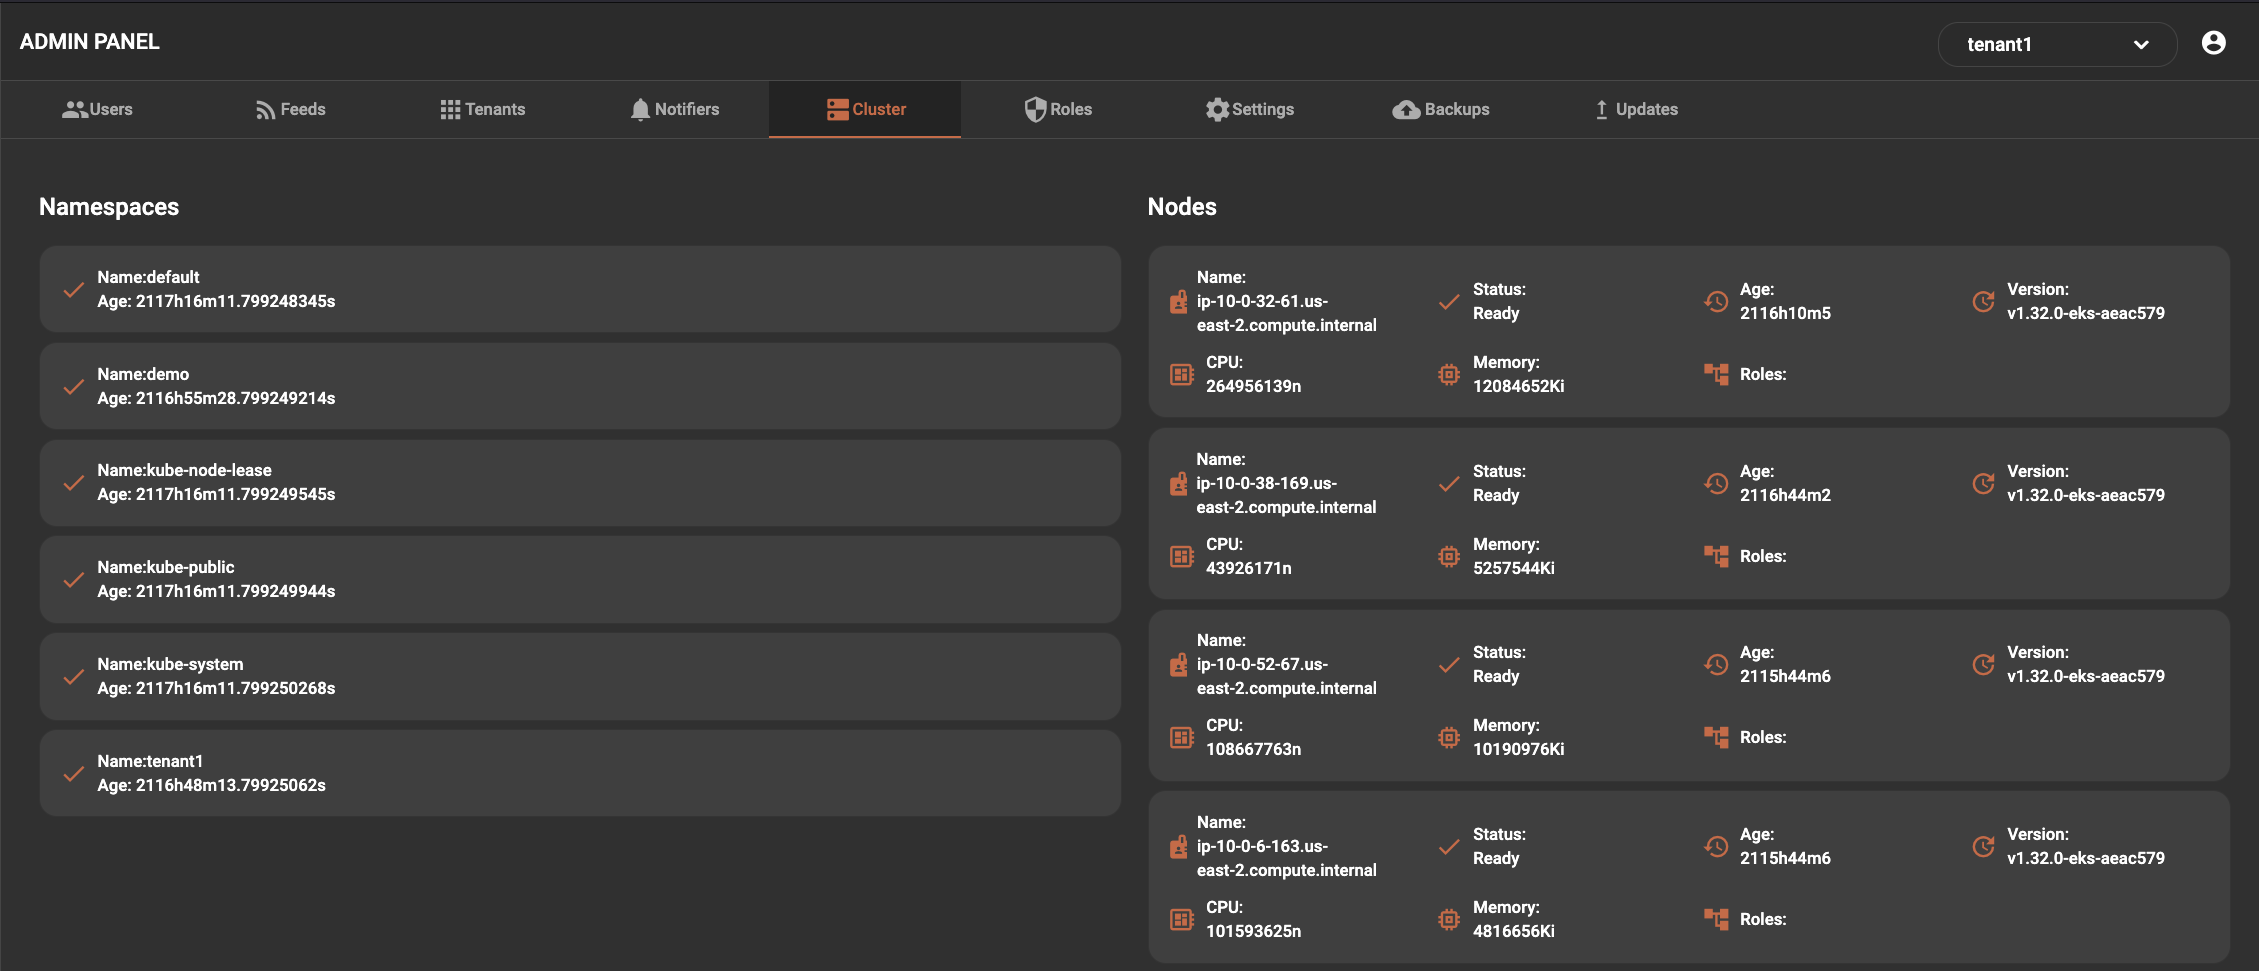Go to the Tenants tab
Screen dimensions: 2259x971
482,109
